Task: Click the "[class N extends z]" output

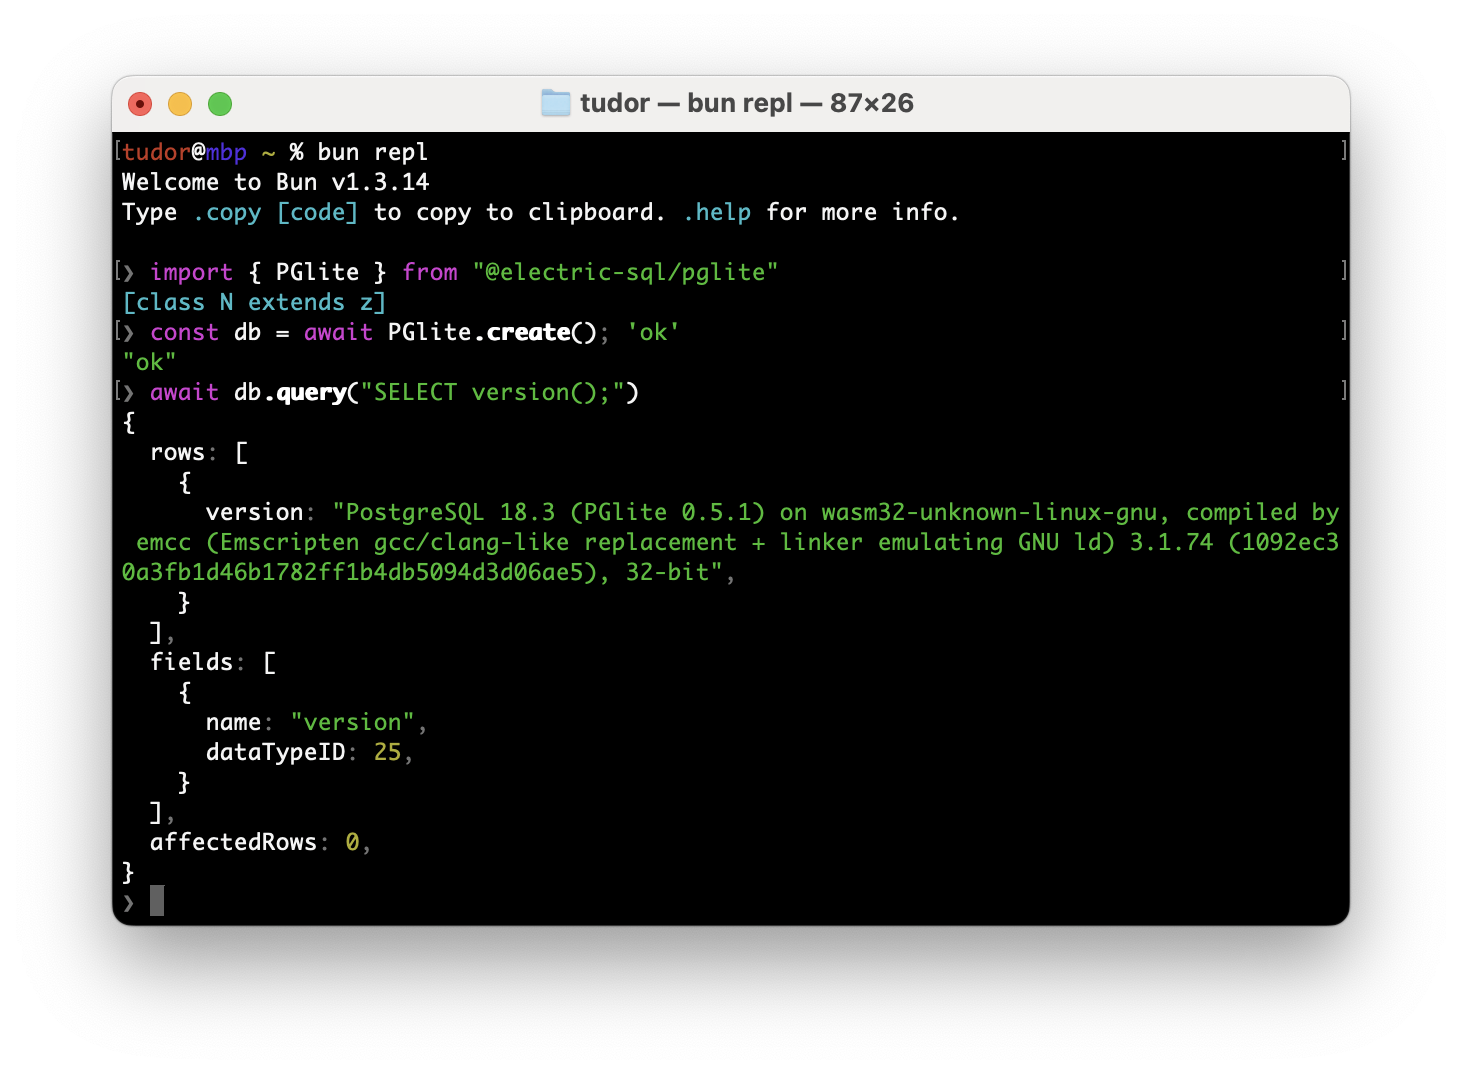Action: click(x=254, y=302)
